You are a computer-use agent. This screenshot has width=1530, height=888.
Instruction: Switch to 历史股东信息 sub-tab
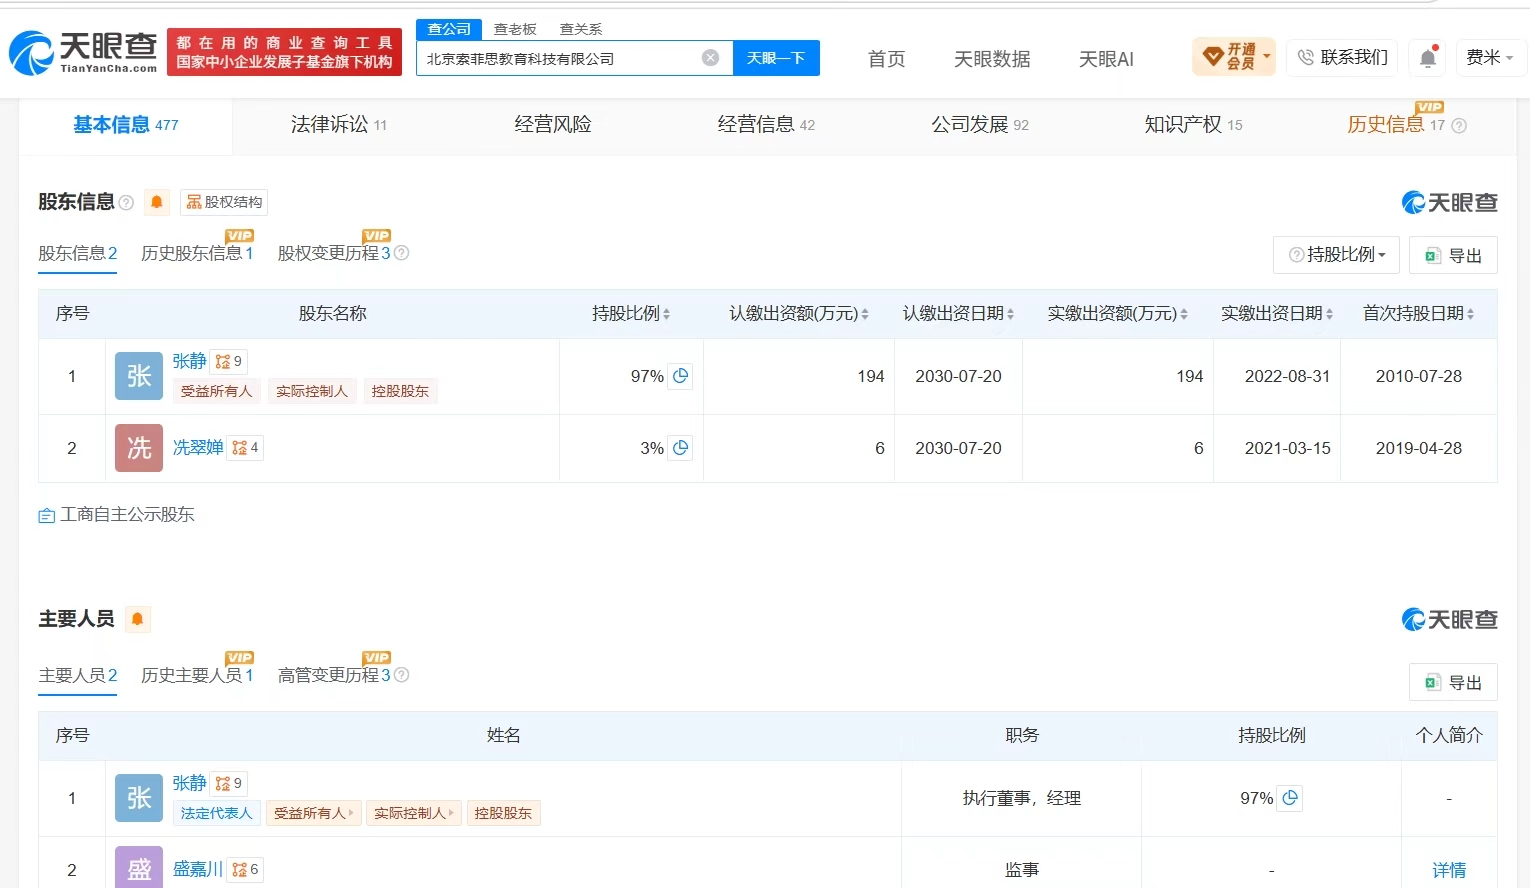(197, 254)
